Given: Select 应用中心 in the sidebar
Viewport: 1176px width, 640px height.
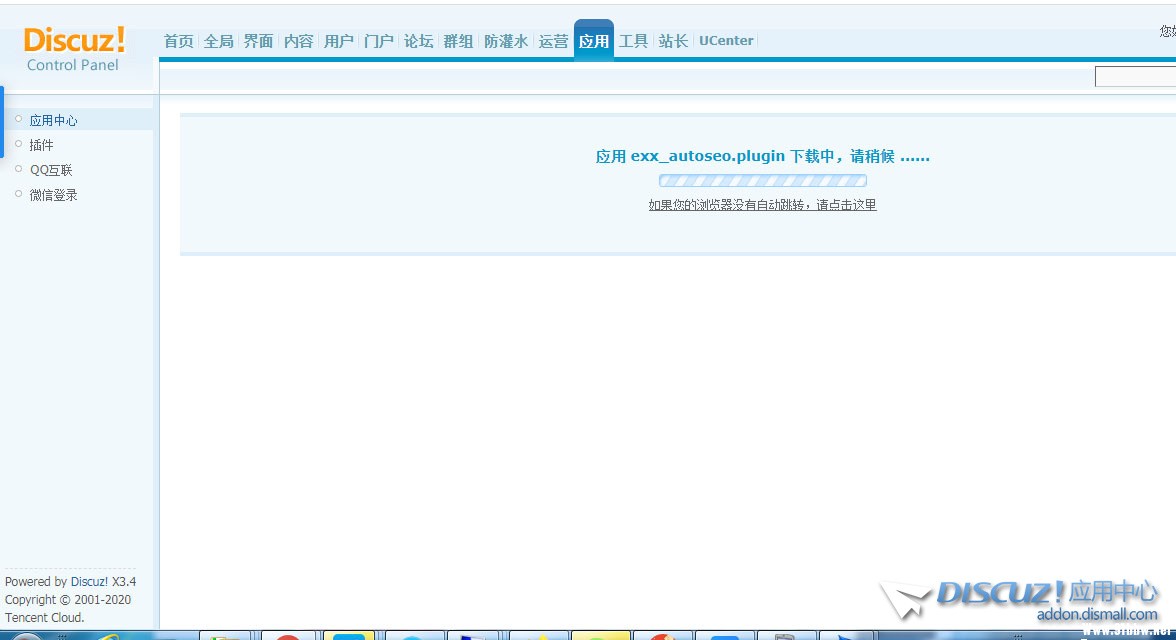Looking at the screenshot, I should click(x=53, y=120).
